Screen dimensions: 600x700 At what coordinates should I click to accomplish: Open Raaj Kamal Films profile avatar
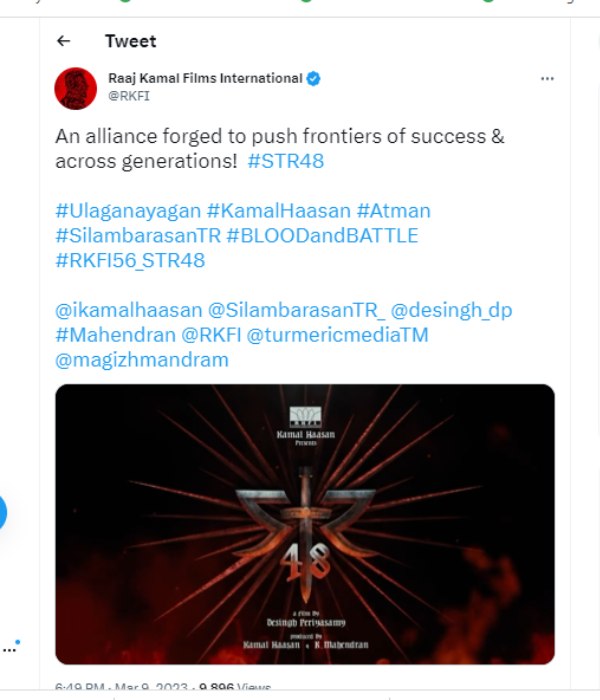tap(76, 89)
